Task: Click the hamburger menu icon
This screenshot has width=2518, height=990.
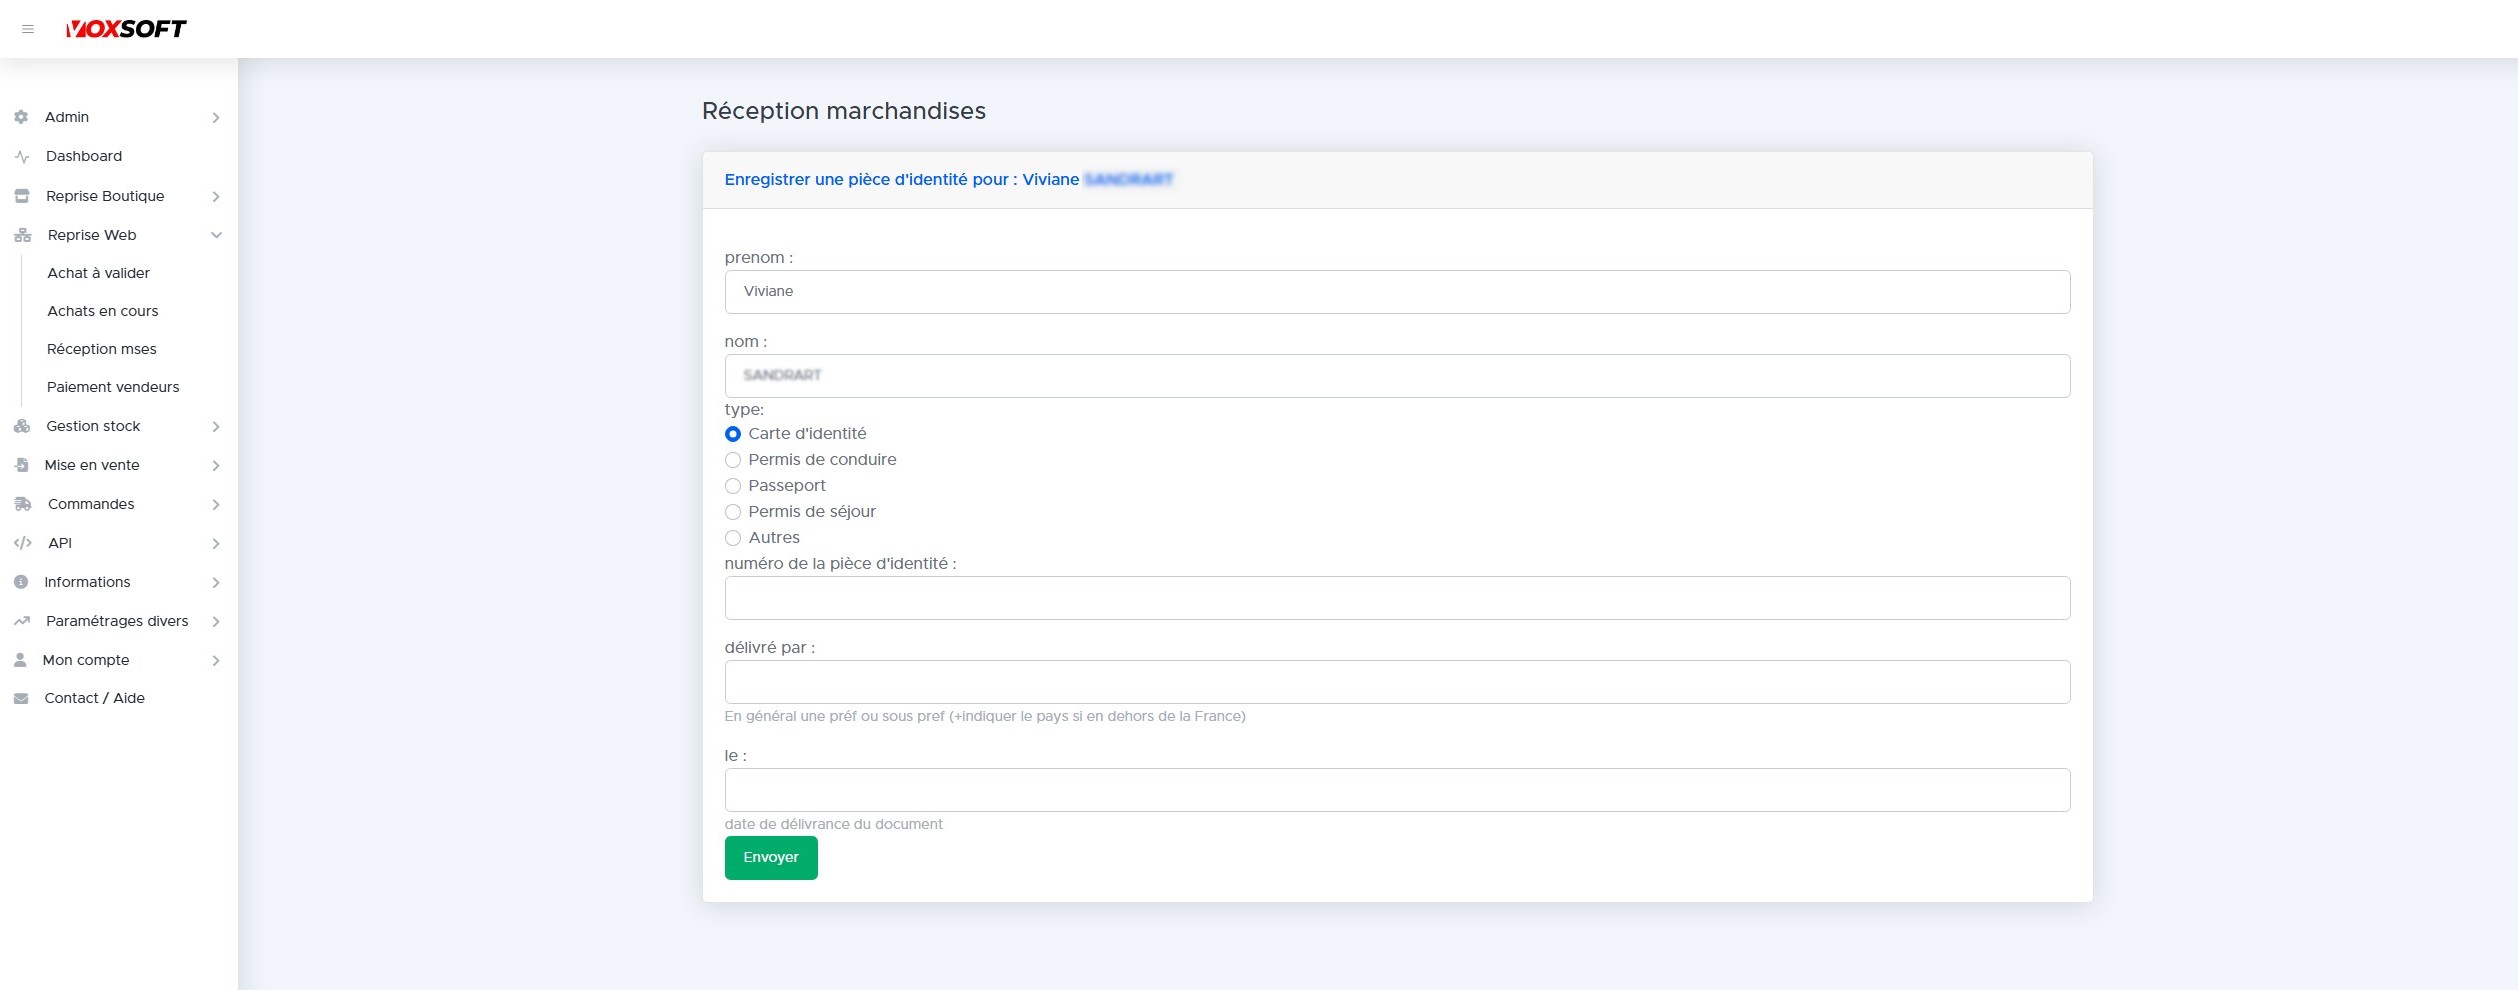Action: click(x=28, y=29)
